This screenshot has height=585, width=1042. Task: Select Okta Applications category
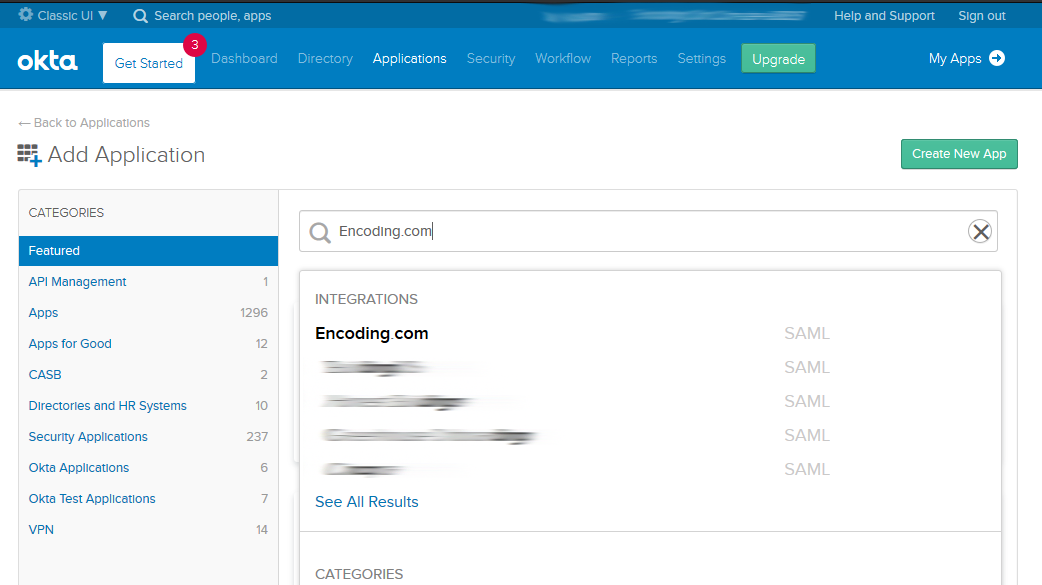[x=78, y=468]
